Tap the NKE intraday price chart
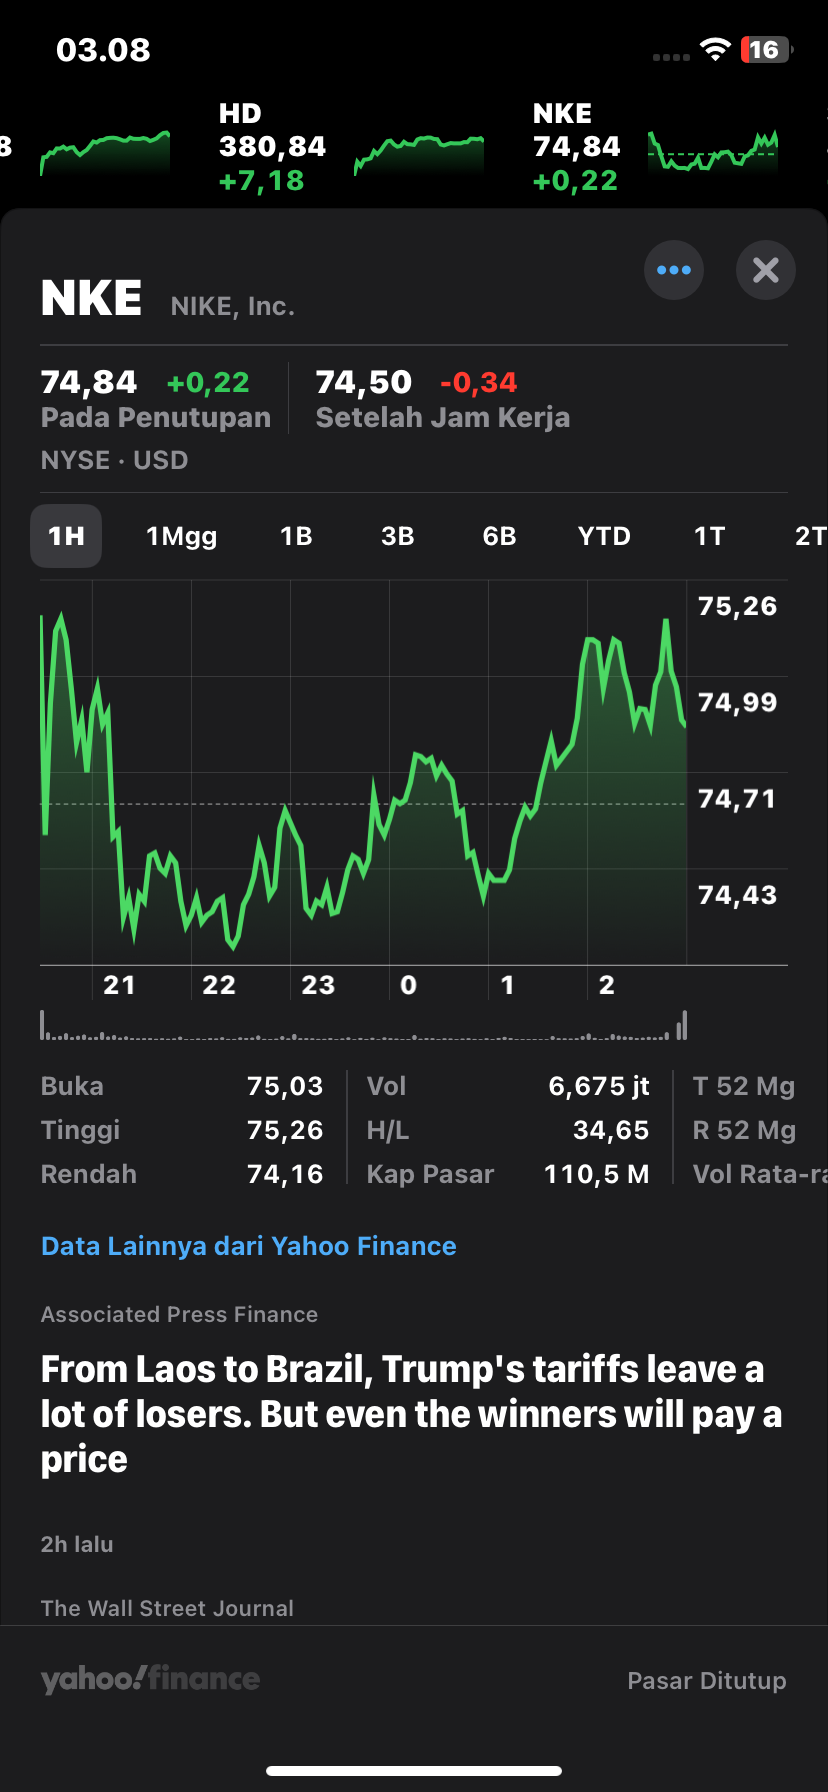 coord(363,773)
